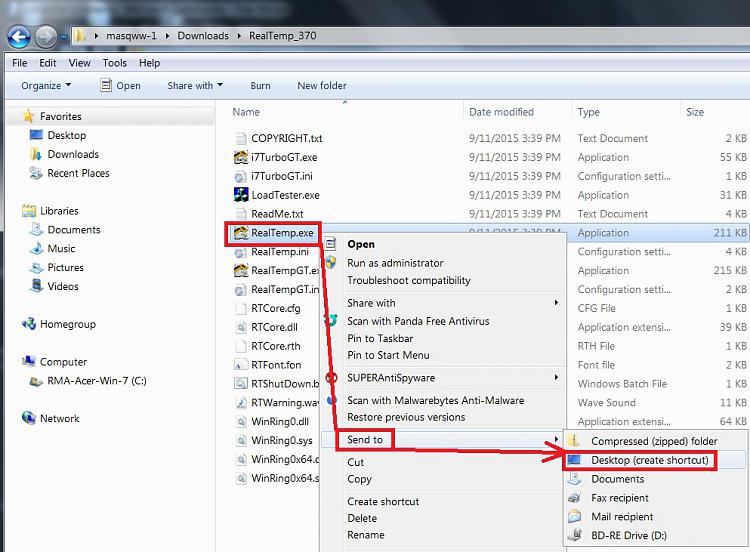The width and height of the screenshot is (750, 552).
Task: Click the Libraries folder icon
Action: click(29, 210)
